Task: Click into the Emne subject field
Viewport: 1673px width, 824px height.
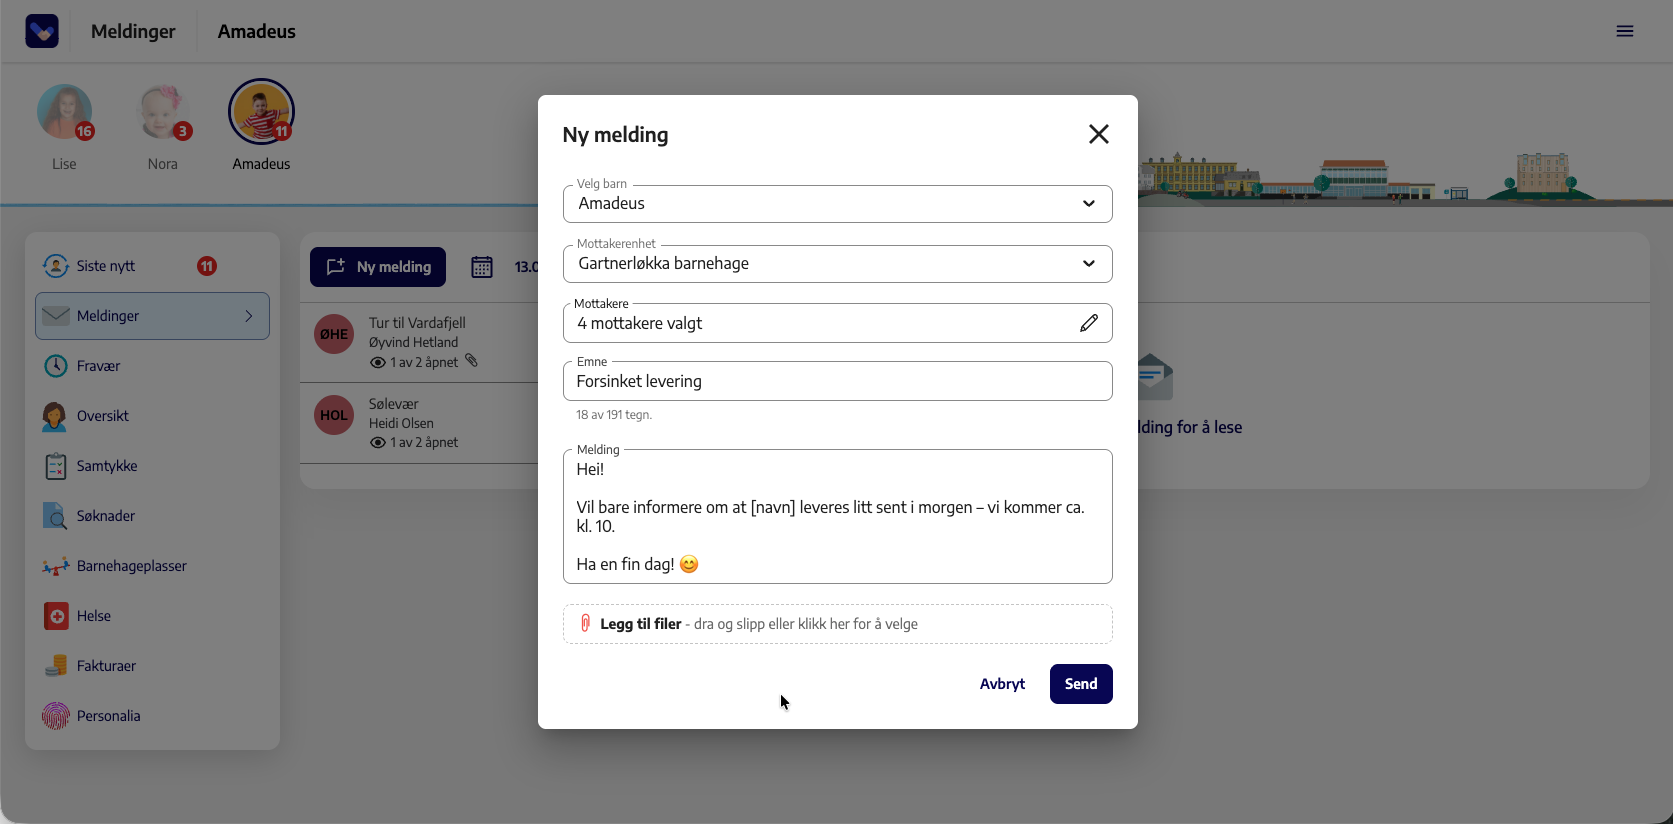Action: pos(838,381)
